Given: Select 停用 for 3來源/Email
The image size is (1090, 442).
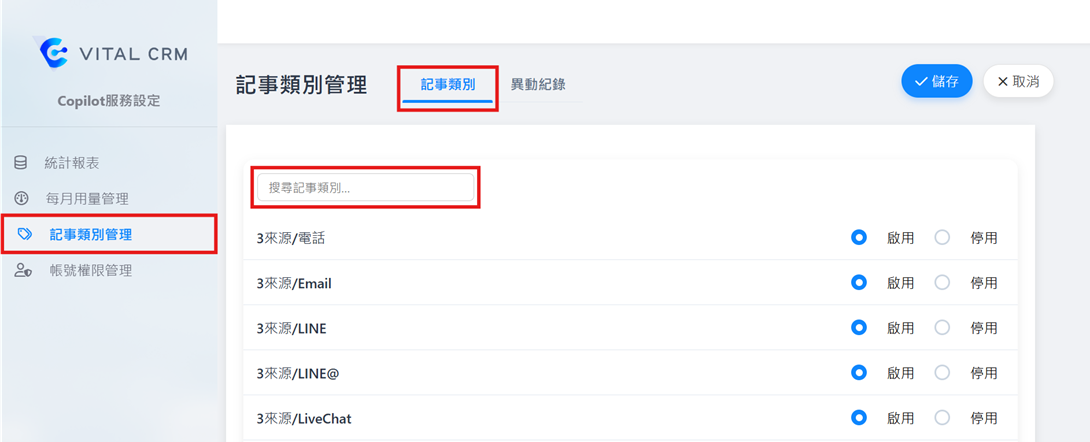Looking at the screenshot, I should click(x=942, y=283).
